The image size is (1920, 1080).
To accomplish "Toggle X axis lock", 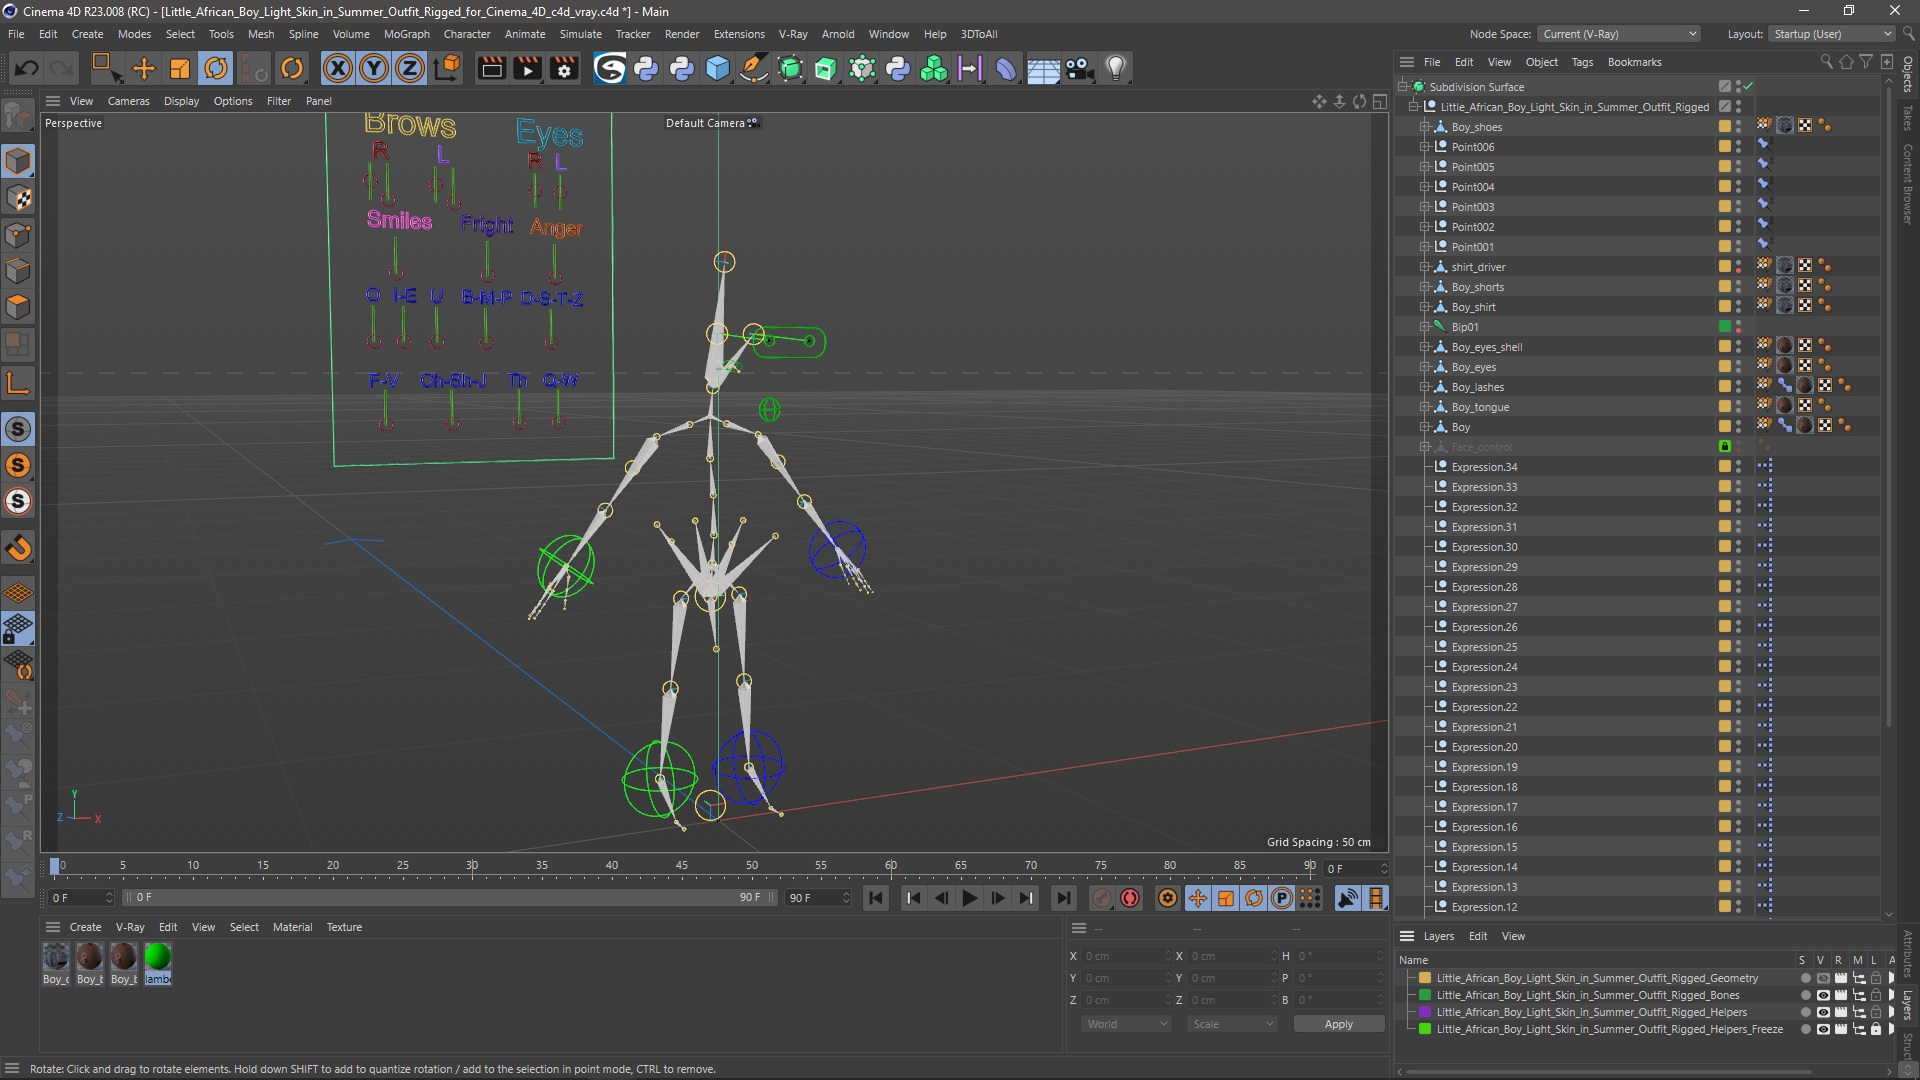I will 338,68.
